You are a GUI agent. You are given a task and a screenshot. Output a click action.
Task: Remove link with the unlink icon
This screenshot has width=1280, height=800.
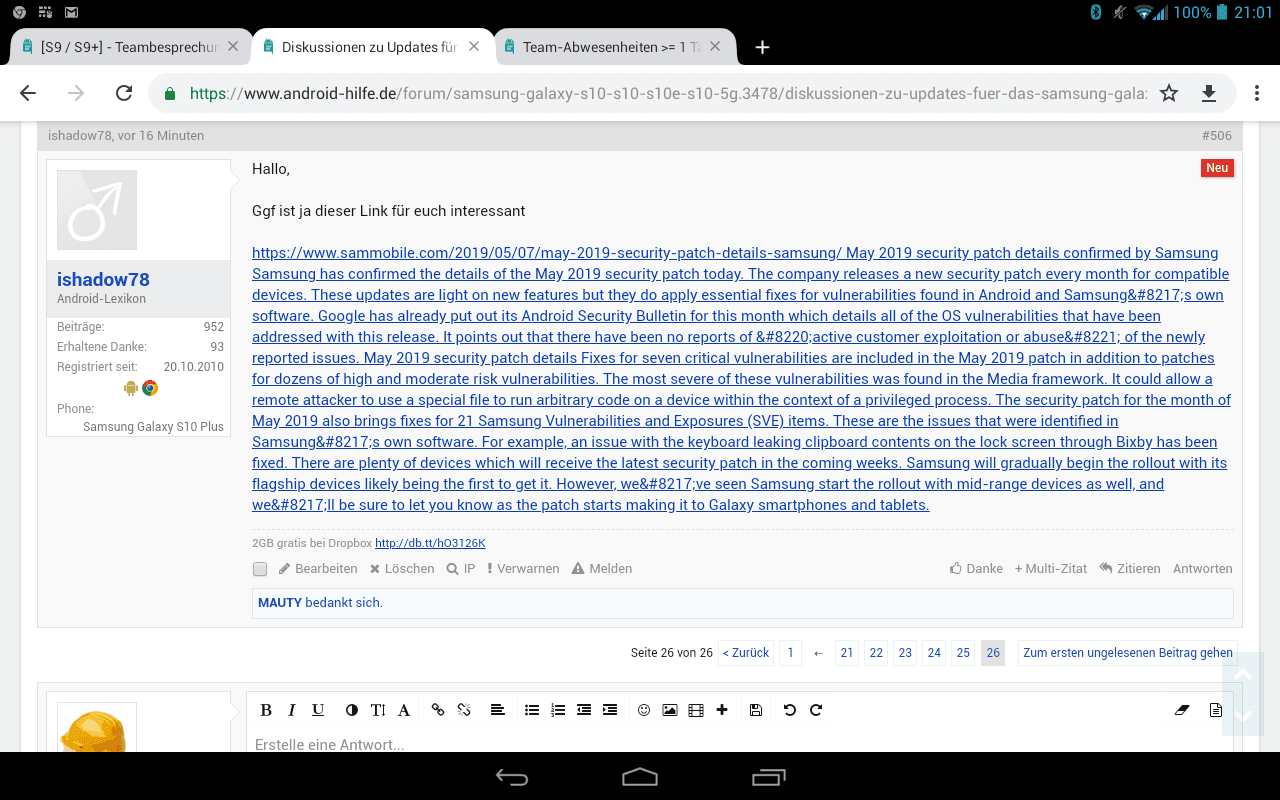coord(464,710)
